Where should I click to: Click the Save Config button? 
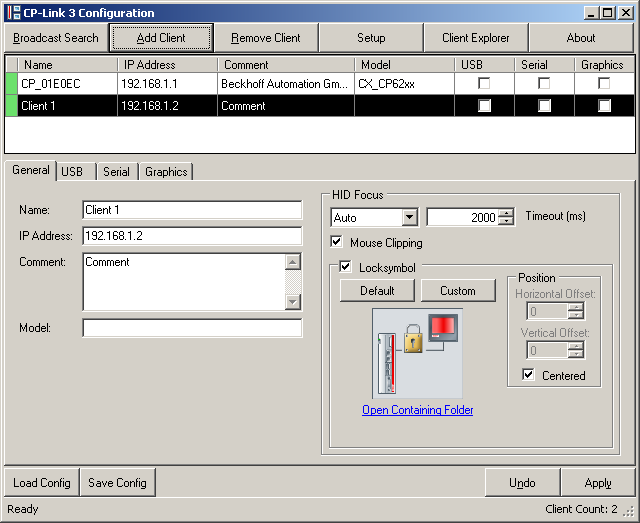tap(118, 483)
